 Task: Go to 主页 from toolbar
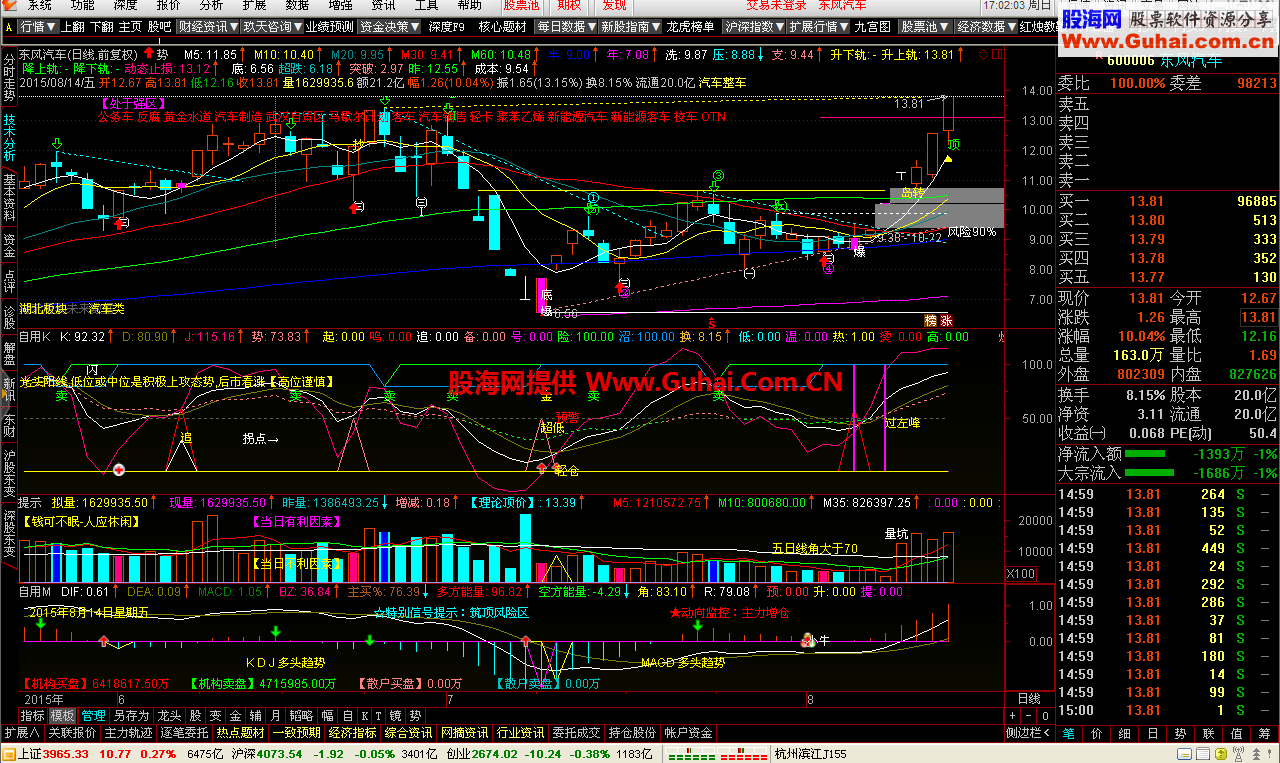click(x=131, y=27)
